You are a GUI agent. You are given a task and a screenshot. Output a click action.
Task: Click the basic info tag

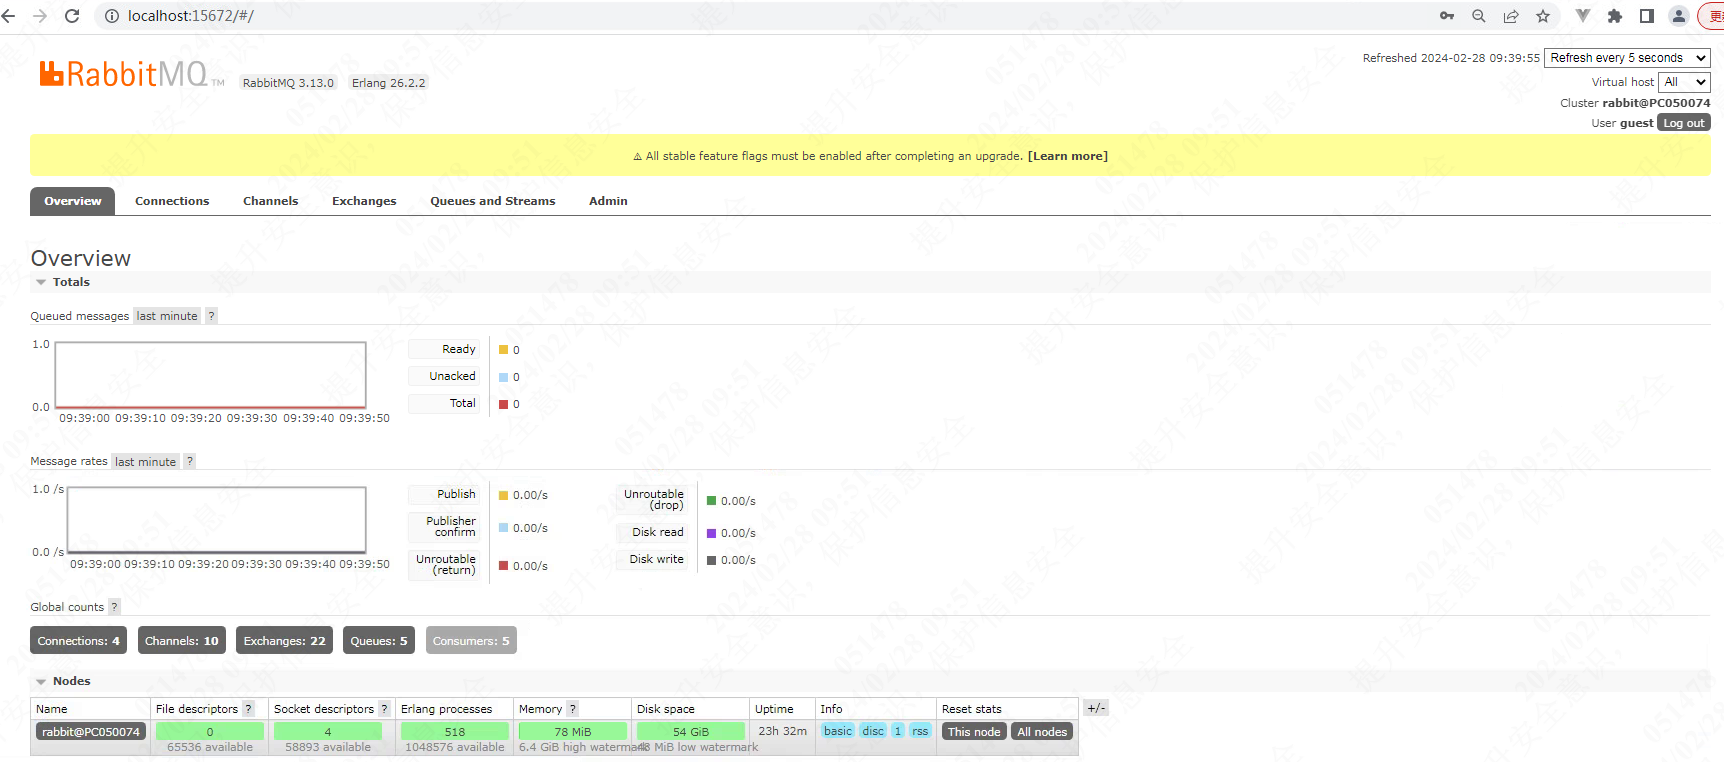point(838,731)
